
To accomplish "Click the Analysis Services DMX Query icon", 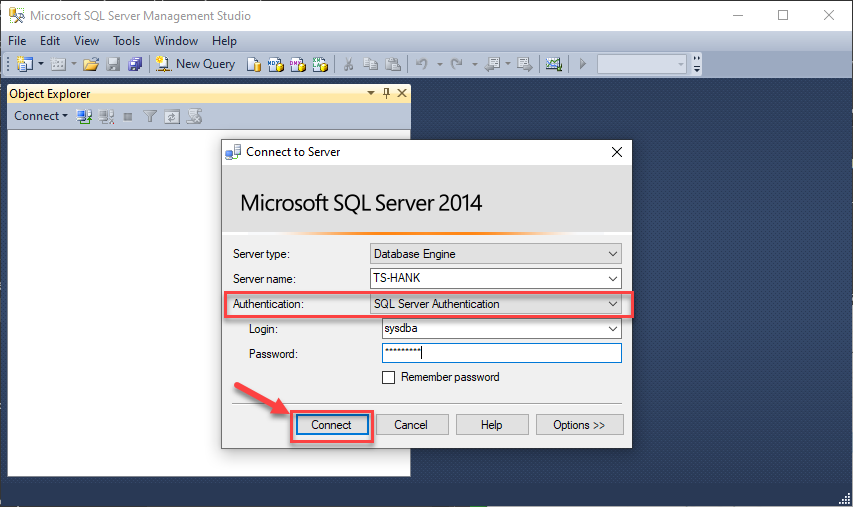I will [x=298, y=64].
